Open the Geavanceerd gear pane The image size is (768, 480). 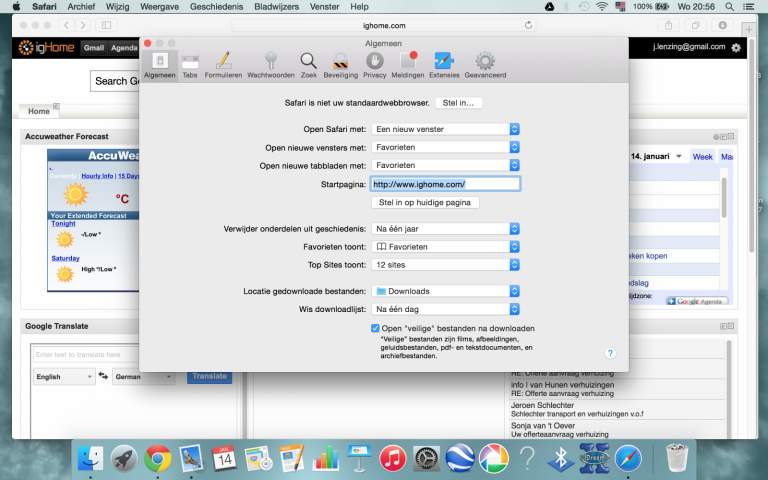pyautogui.click(x=485, y=65)
